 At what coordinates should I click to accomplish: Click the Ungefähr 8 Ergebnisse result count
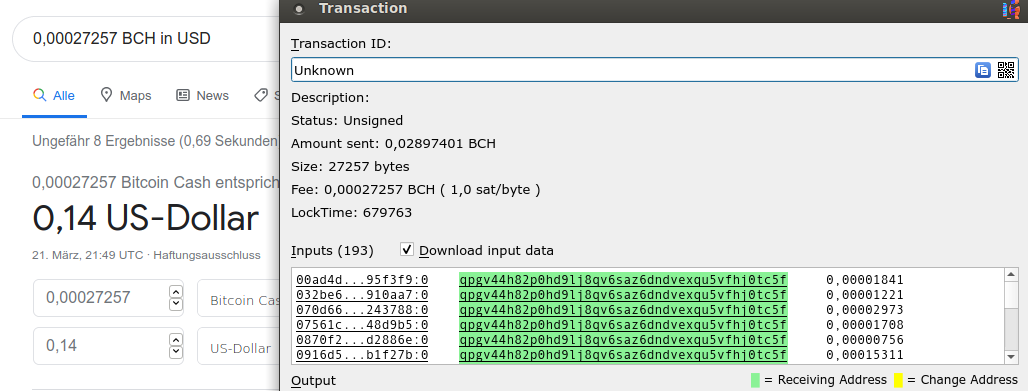tap(155, 141)
